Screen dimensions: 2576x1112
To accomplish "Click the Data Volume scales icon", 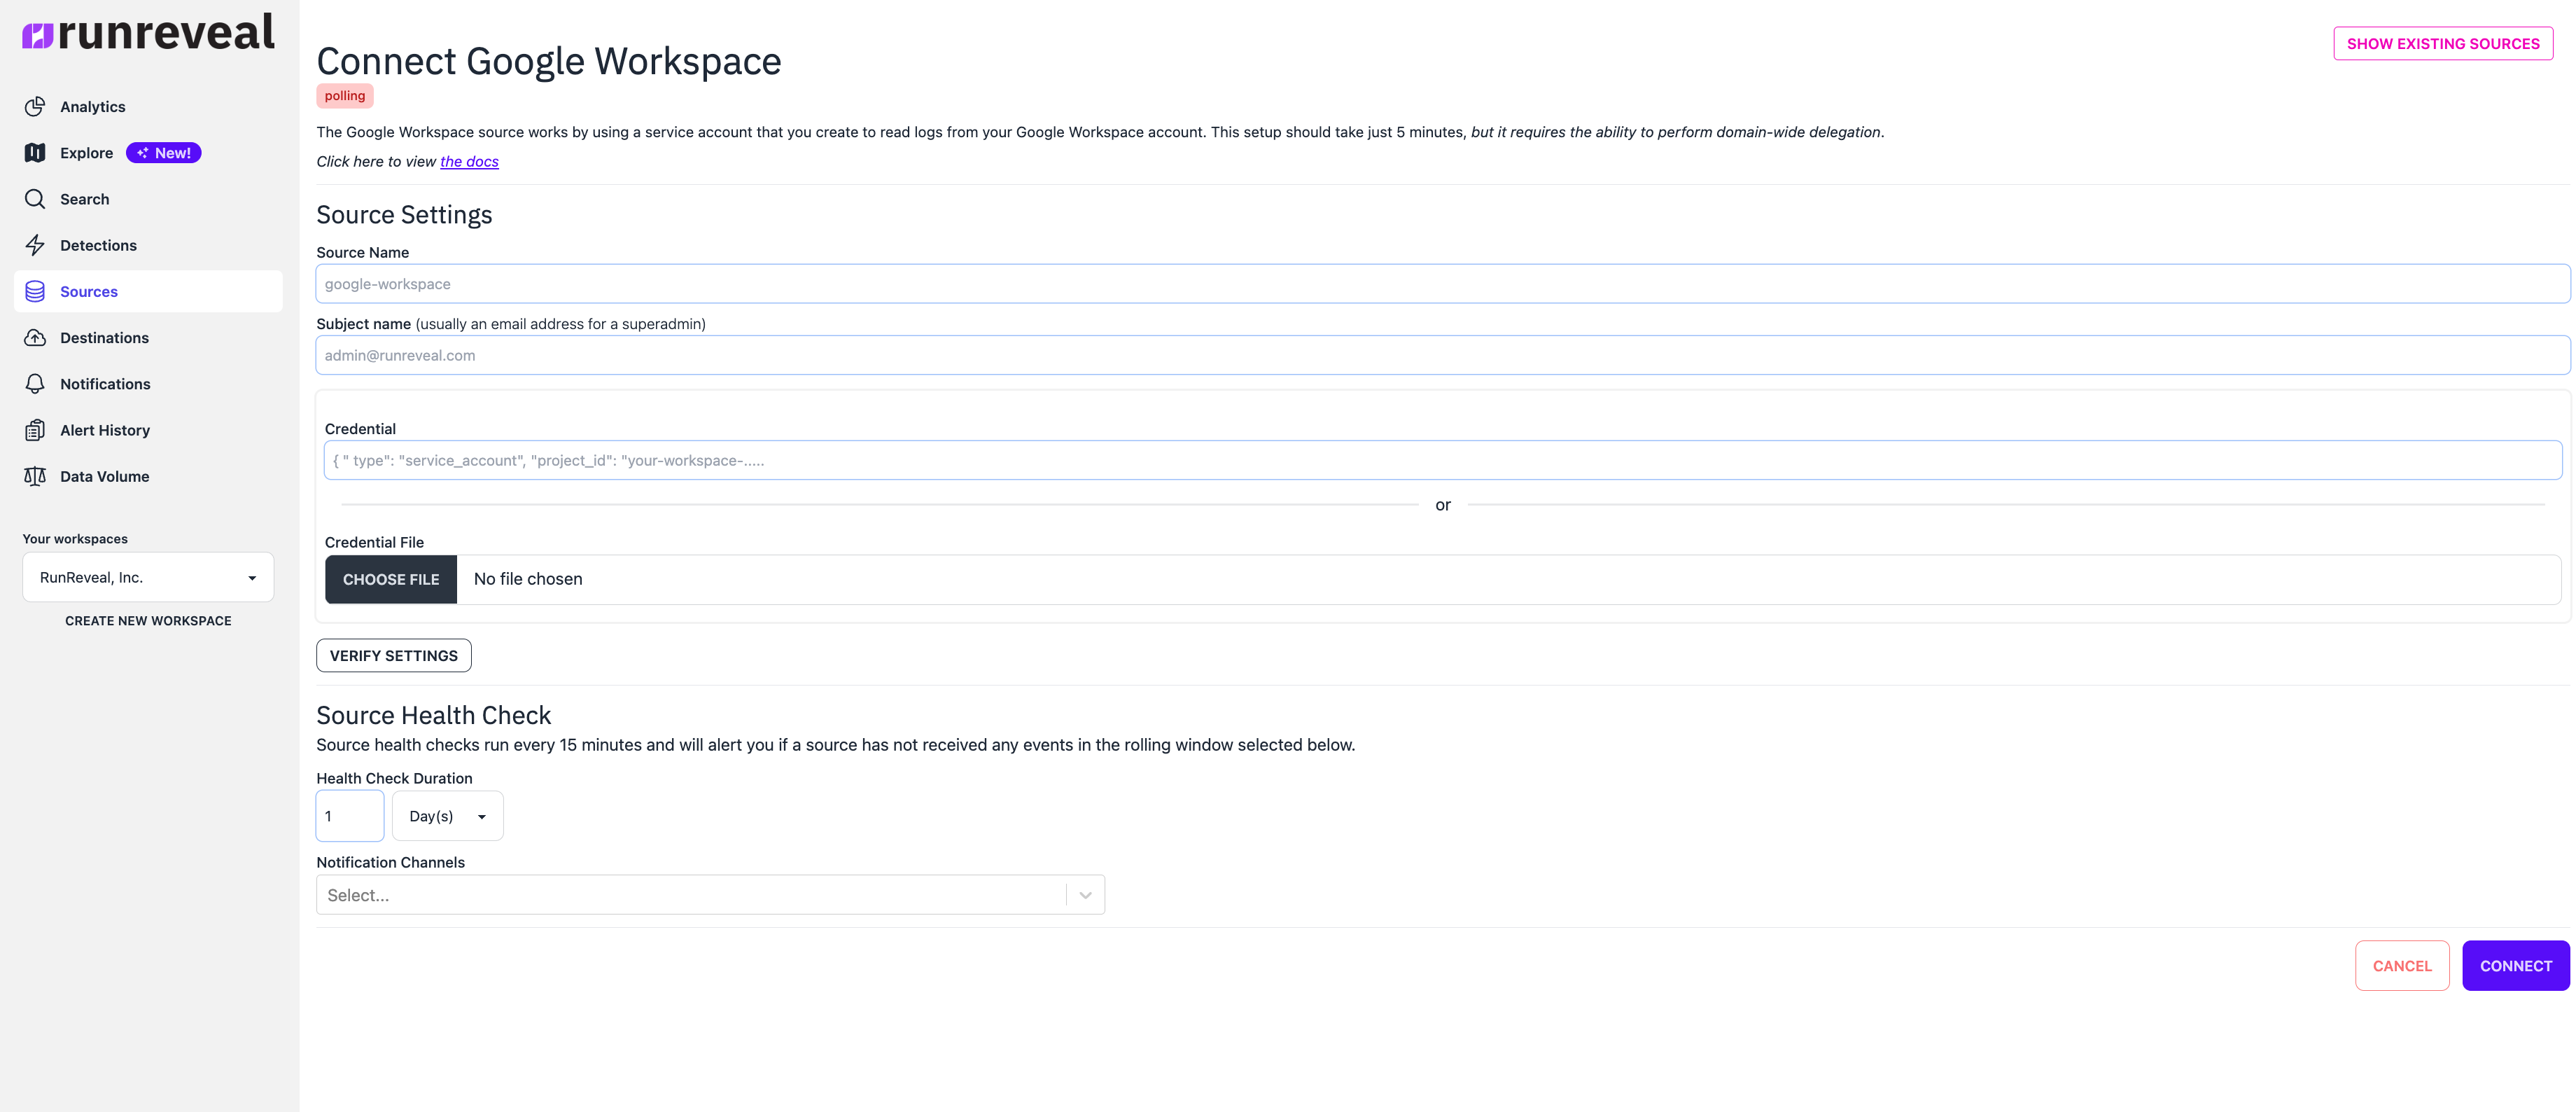I will click(x=35, y=476).
